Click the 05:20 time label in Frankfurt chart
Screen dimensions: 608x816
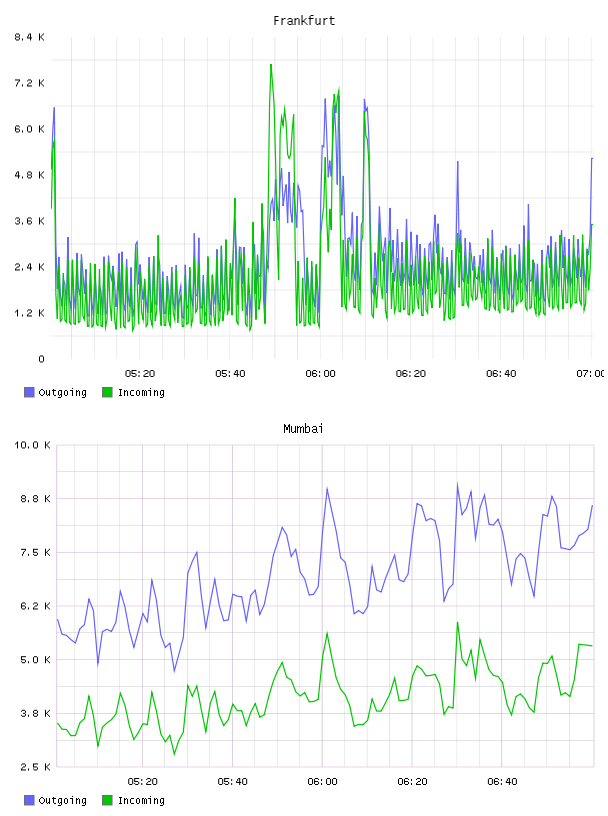[140, 374]
